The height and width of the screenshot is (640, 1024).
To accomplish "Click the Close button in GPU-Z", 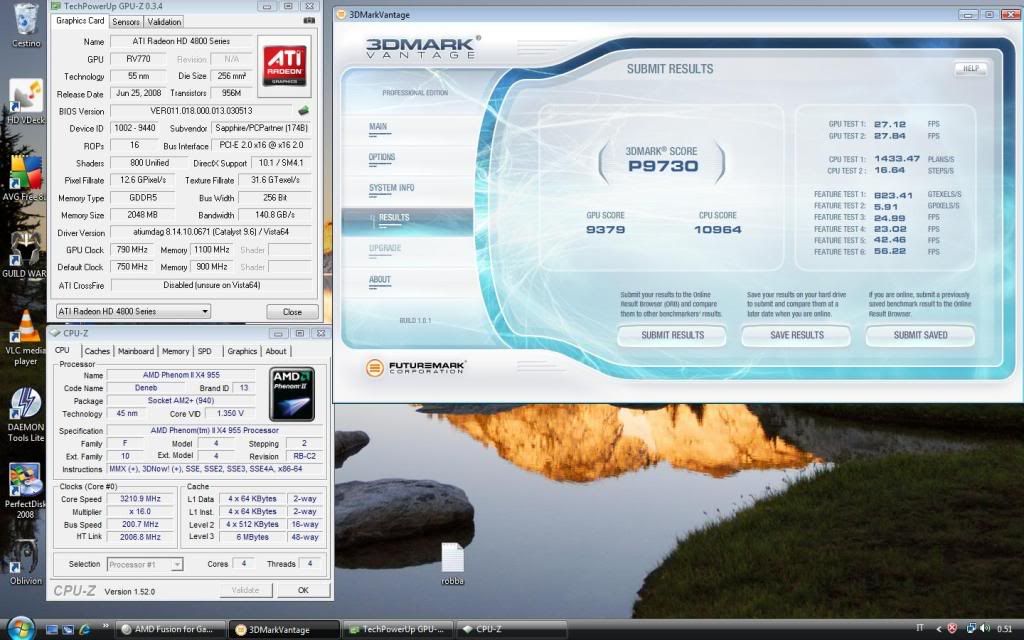I will click(292, 312).
